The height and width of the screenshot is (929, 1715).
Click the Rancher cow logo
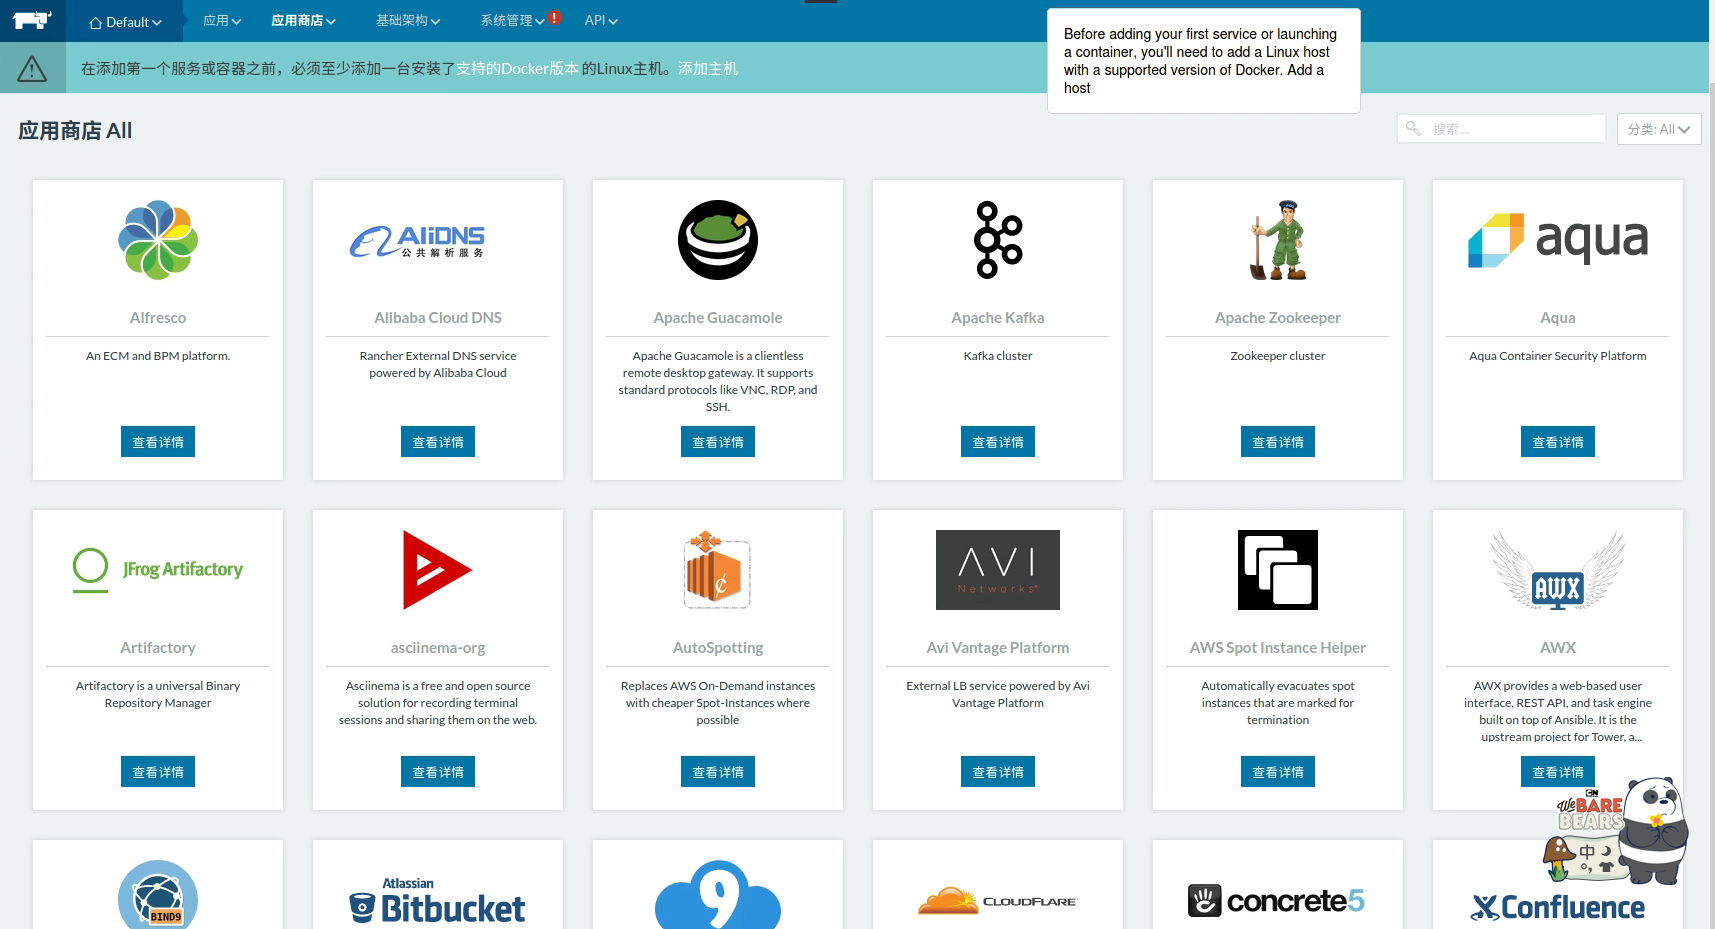32,20
